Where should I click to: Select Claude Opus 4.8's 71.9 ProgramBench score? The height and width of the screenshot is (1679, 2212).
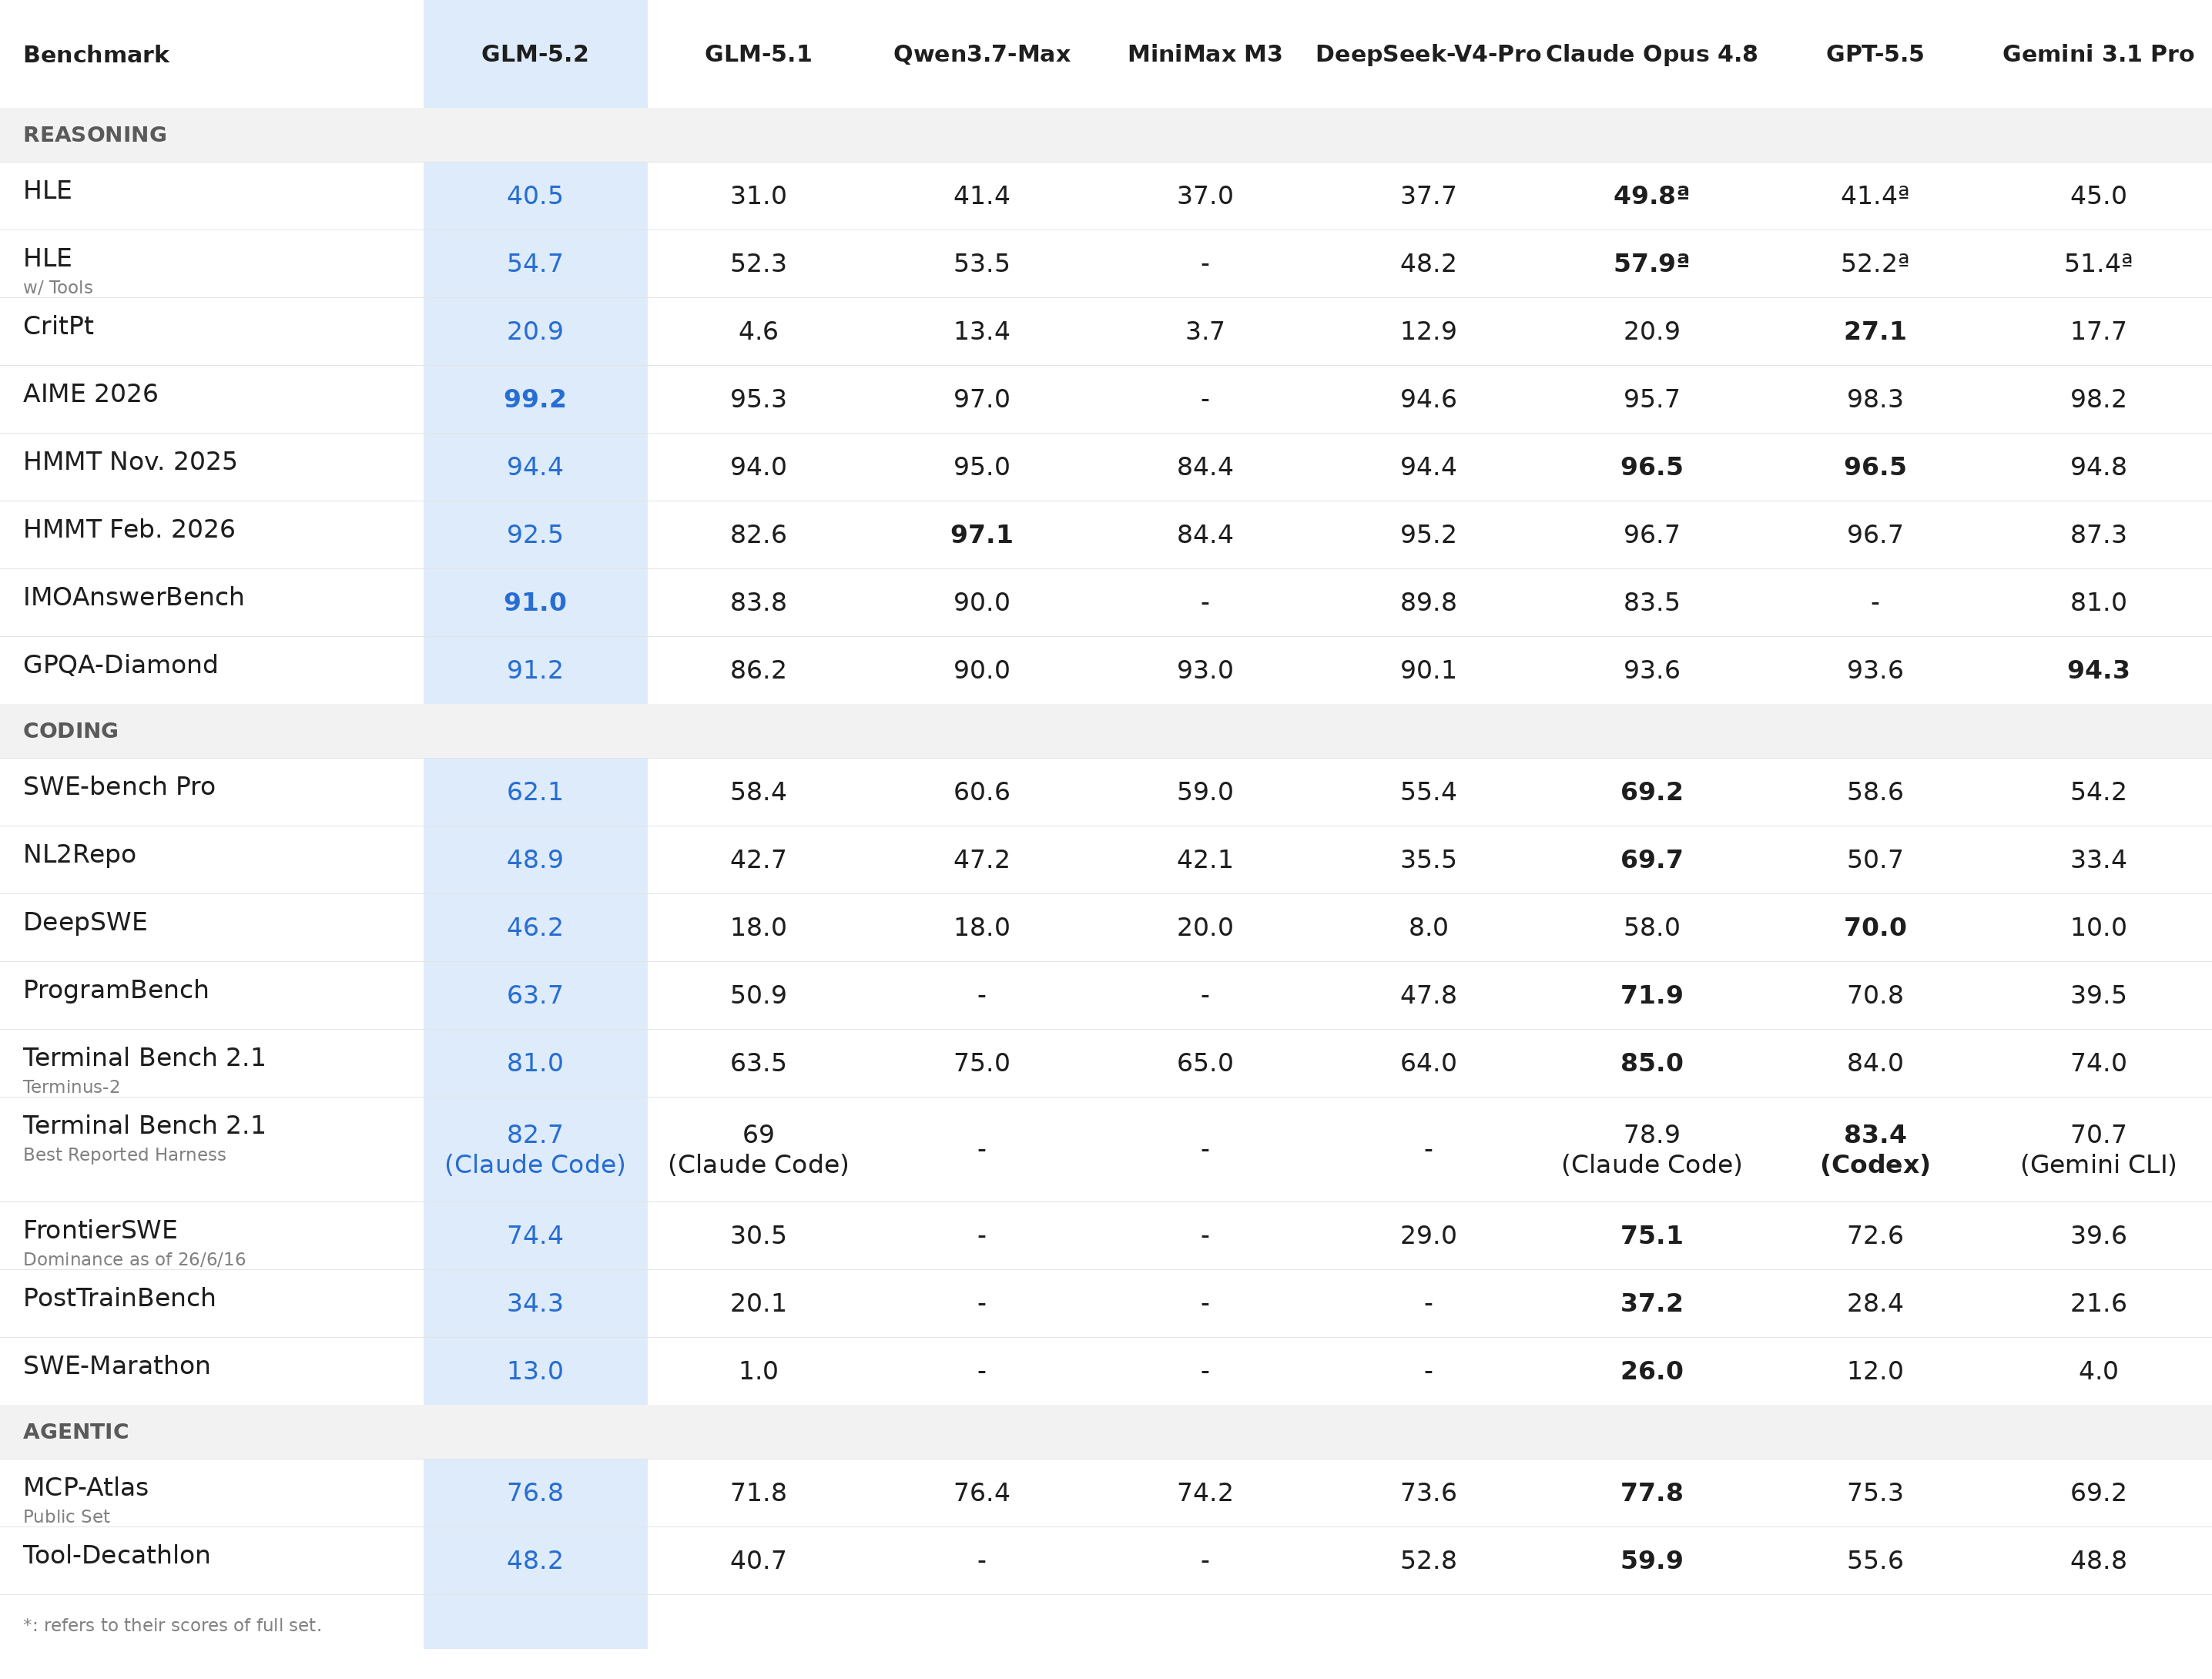(x=1651, y=996)
